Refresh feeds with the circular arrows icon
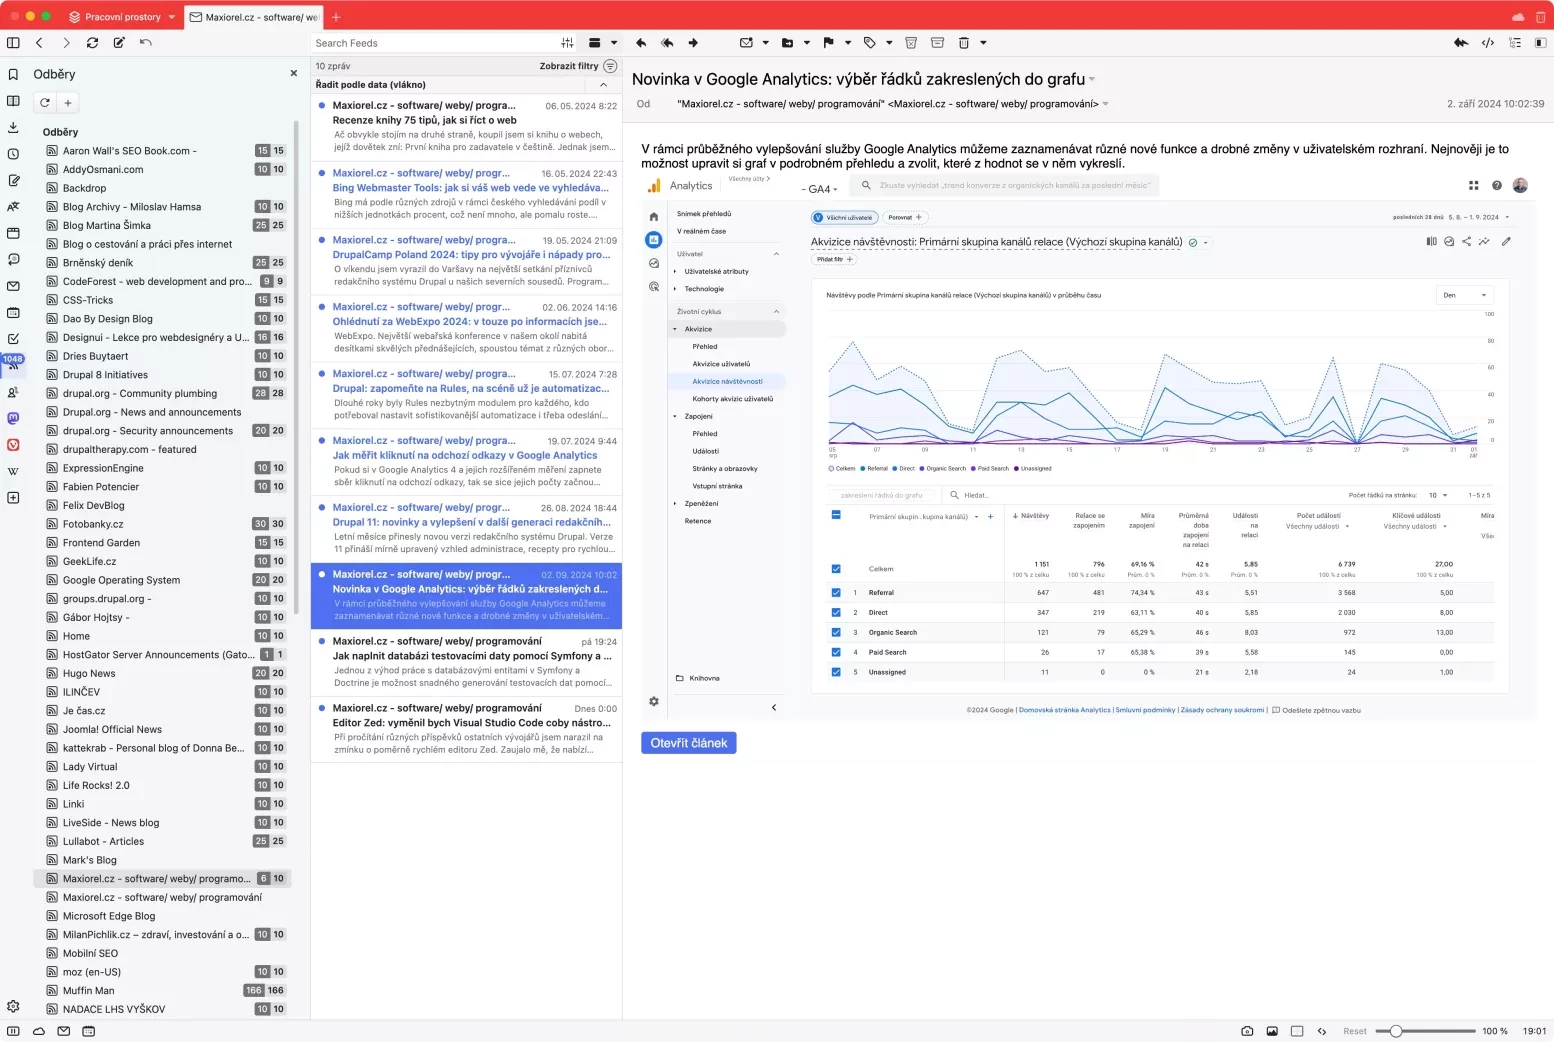The width and height of the screenshot is (1554, 1042). tap(92, 43)
